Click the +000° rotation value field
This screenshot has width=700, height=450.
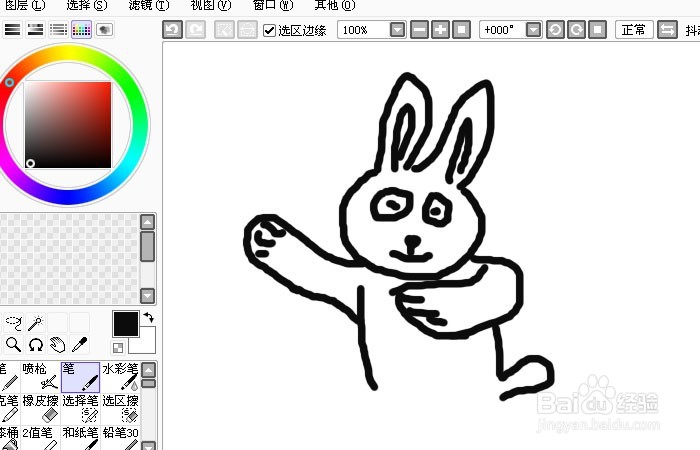(503, 30)
